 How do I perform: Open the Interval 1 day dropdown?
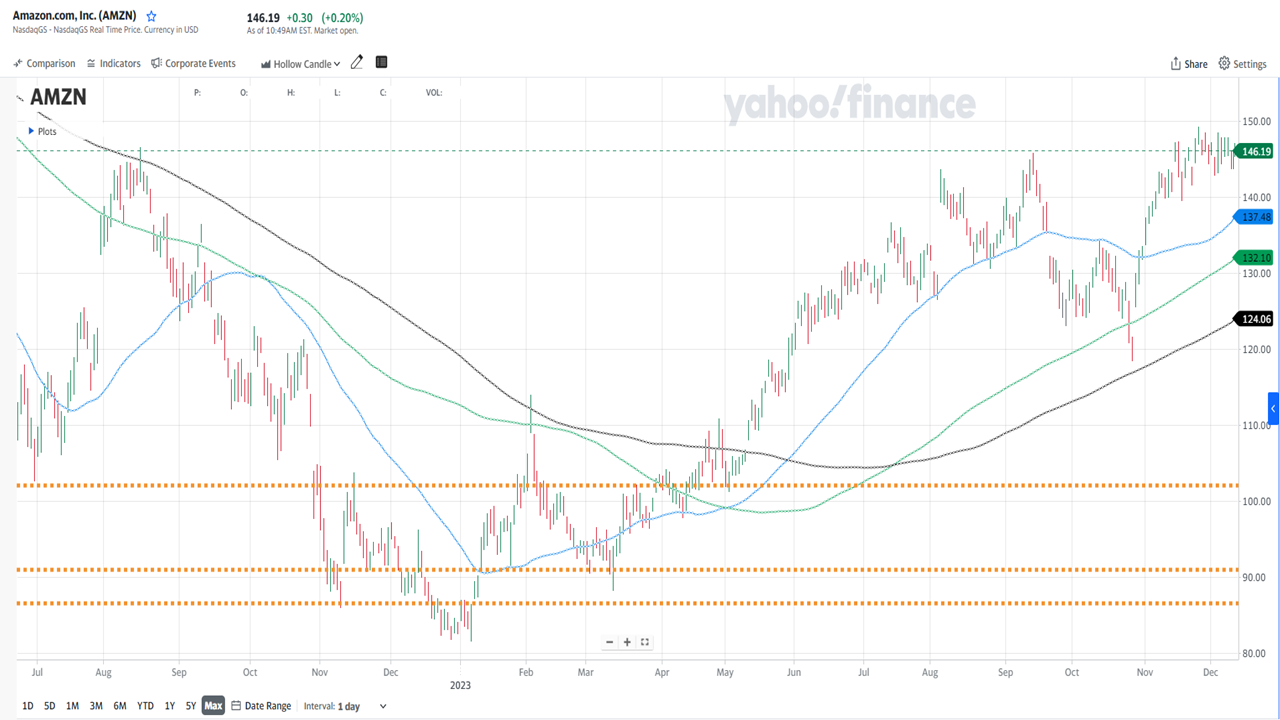click(x=345, y=706)
